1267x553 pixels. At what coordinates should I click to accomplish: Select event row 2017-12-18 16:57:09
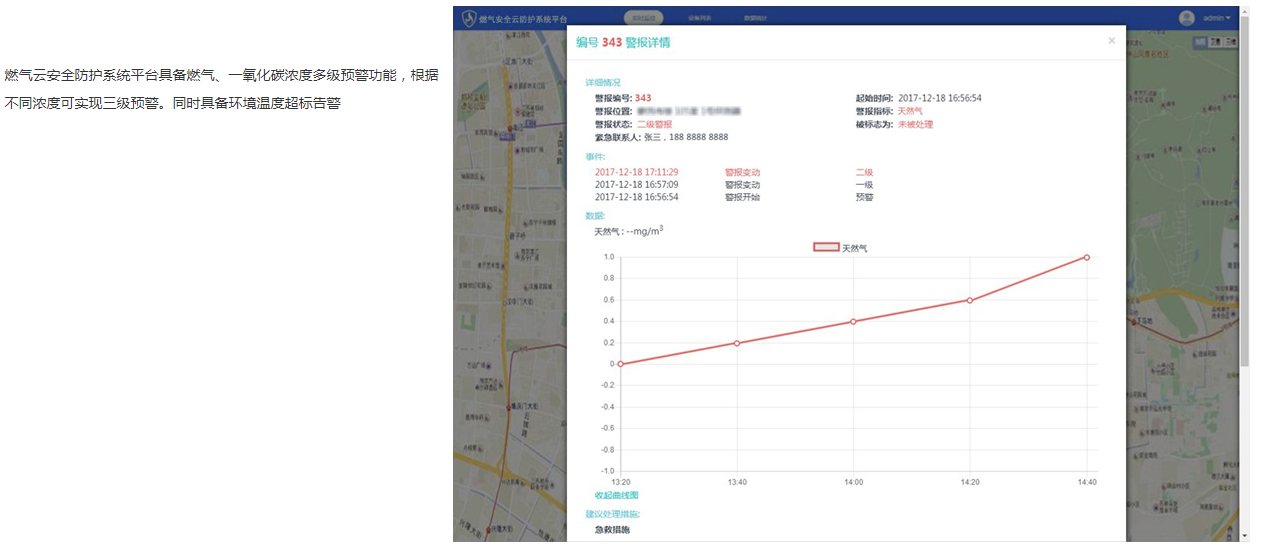coord(735,185)
